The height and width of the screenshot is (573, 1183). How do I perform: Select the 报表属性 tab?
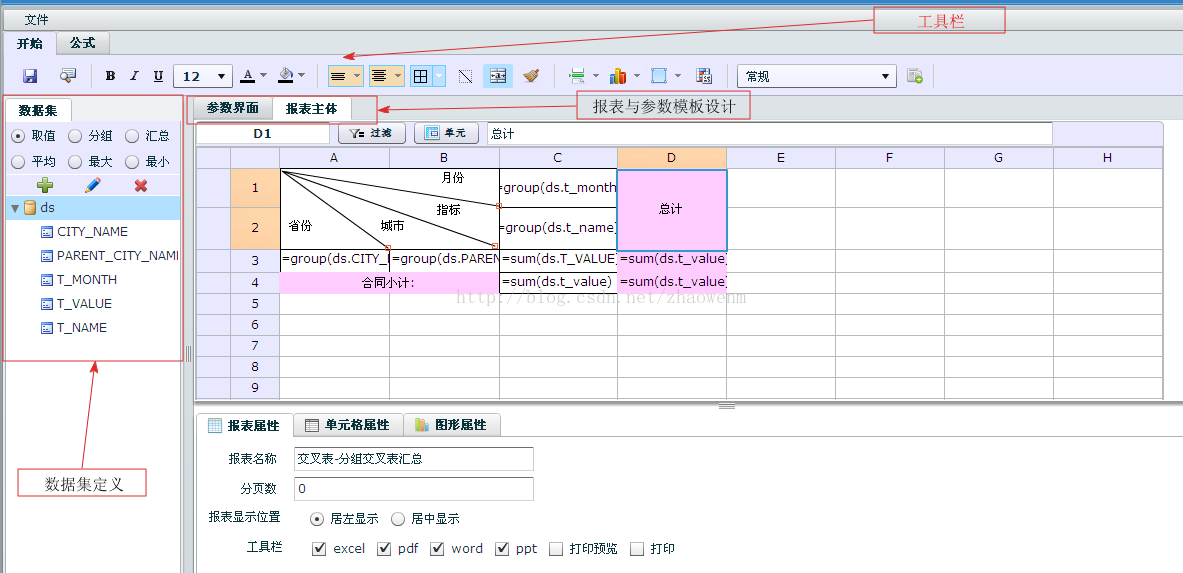click(244, 425)
